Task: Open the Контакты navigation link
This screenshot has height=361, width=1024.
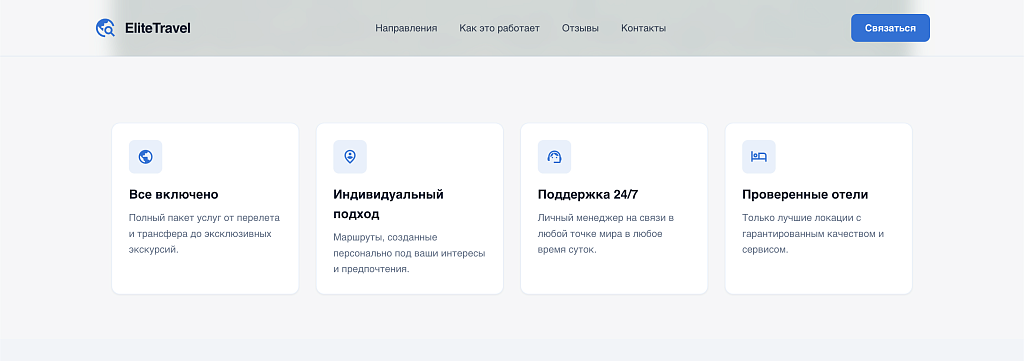Action: point(643,28)
